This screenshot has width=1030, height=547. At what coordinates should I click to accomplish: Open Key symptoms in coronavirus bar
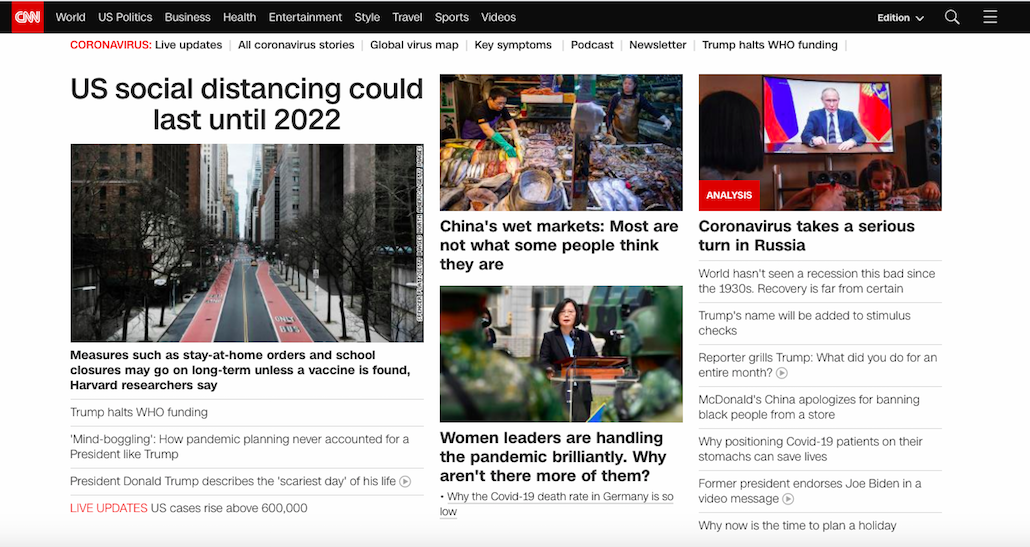point(513,45)
